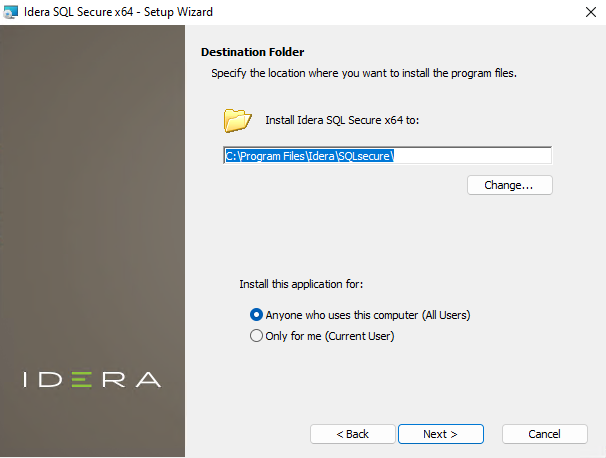Click the 'Install Idera SQL Secure x64 to:' label

tap(342, 120)
